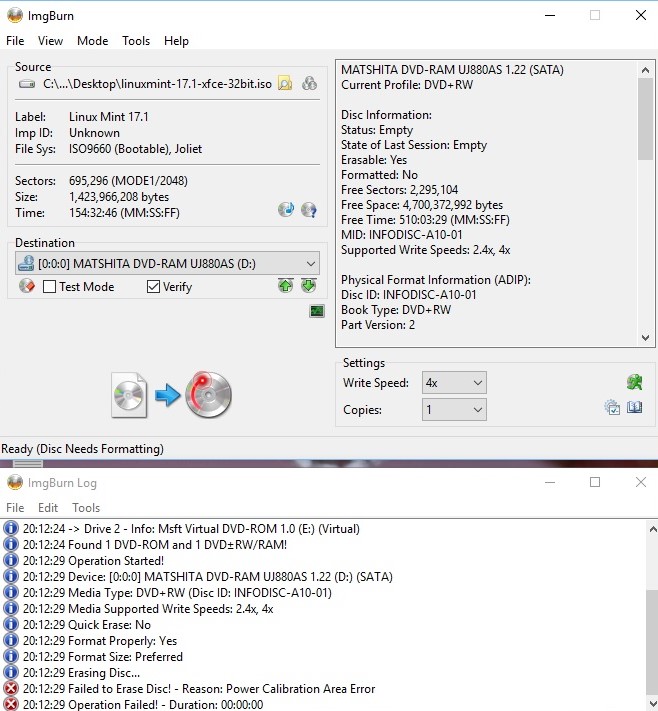Click the info icon for Erasing Disc row

click(11, 672)
